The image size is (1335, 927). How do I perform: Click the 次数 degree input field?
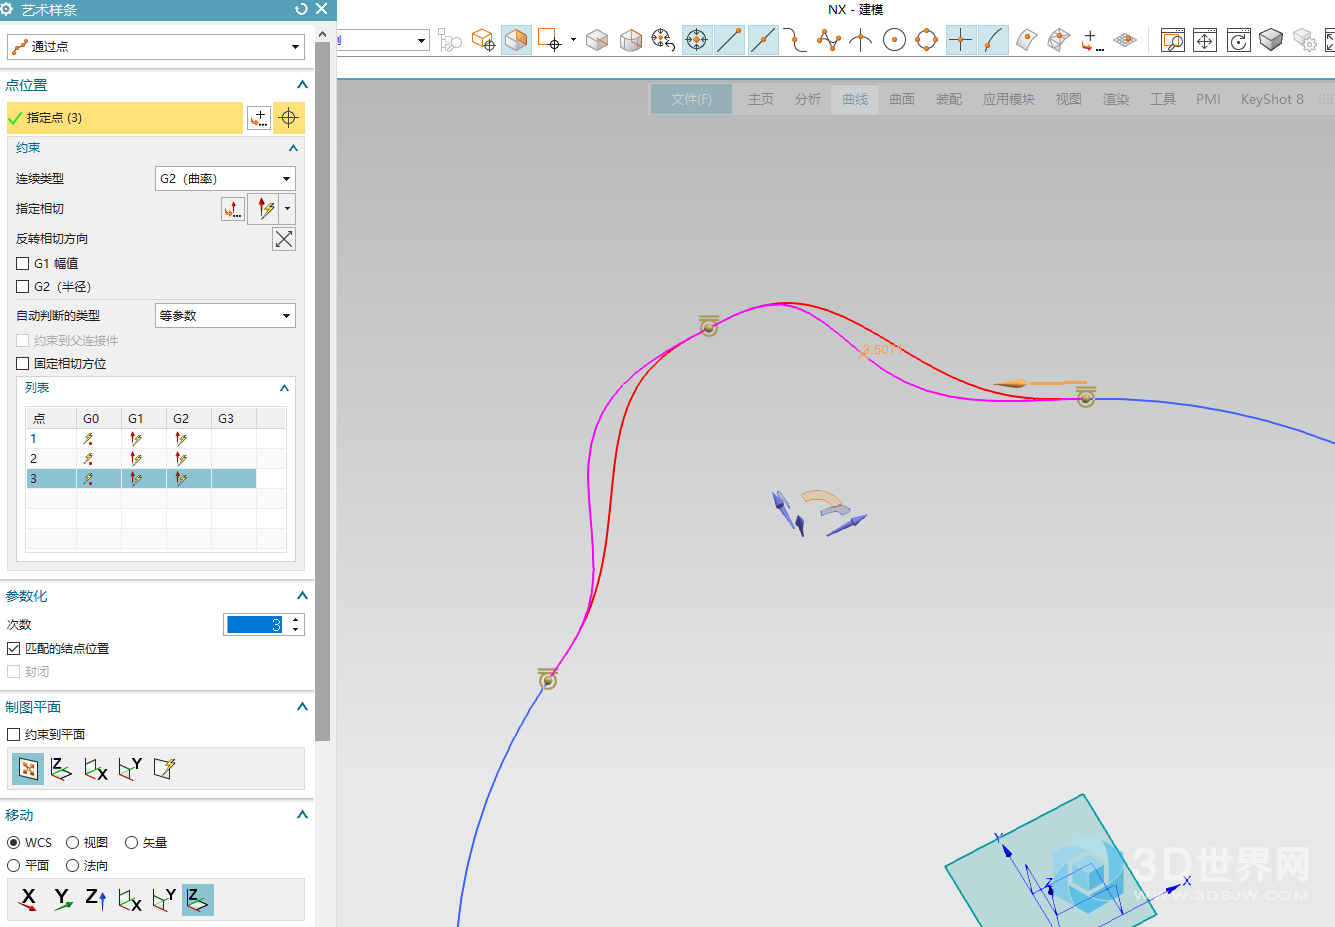point(255,625)
